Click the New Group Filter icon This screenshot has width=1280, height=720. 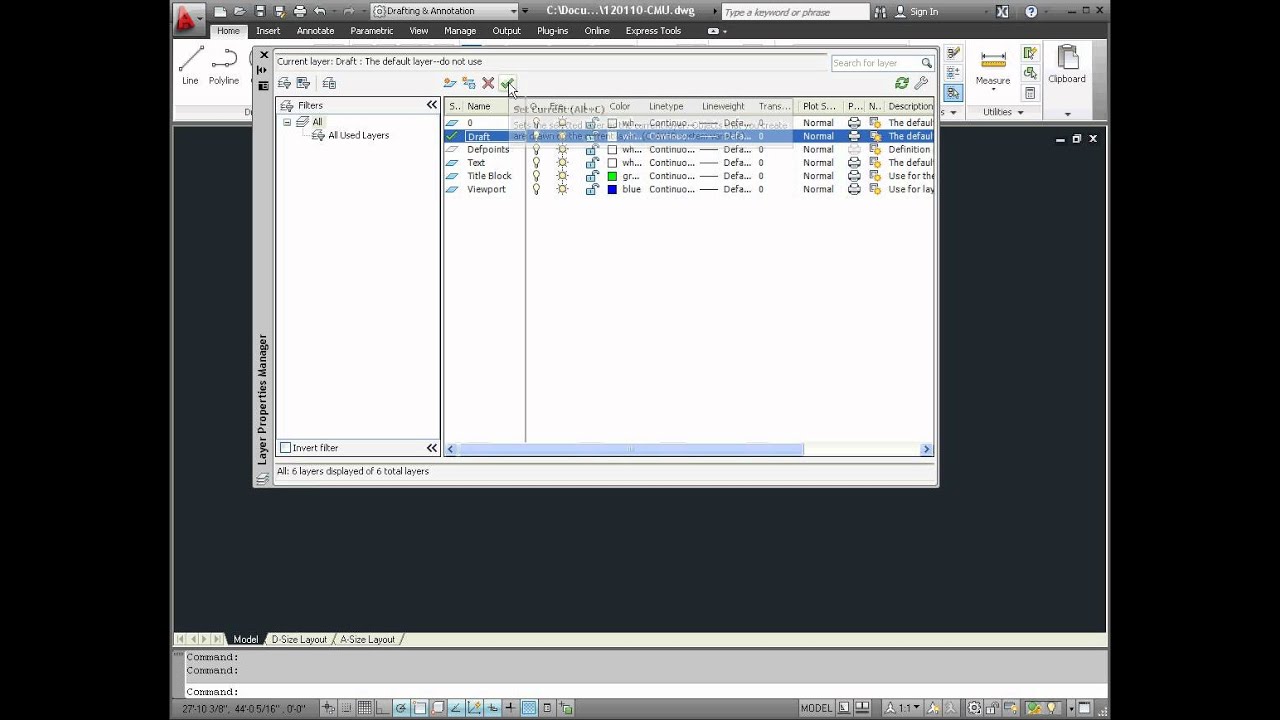(x=303, y=83)
